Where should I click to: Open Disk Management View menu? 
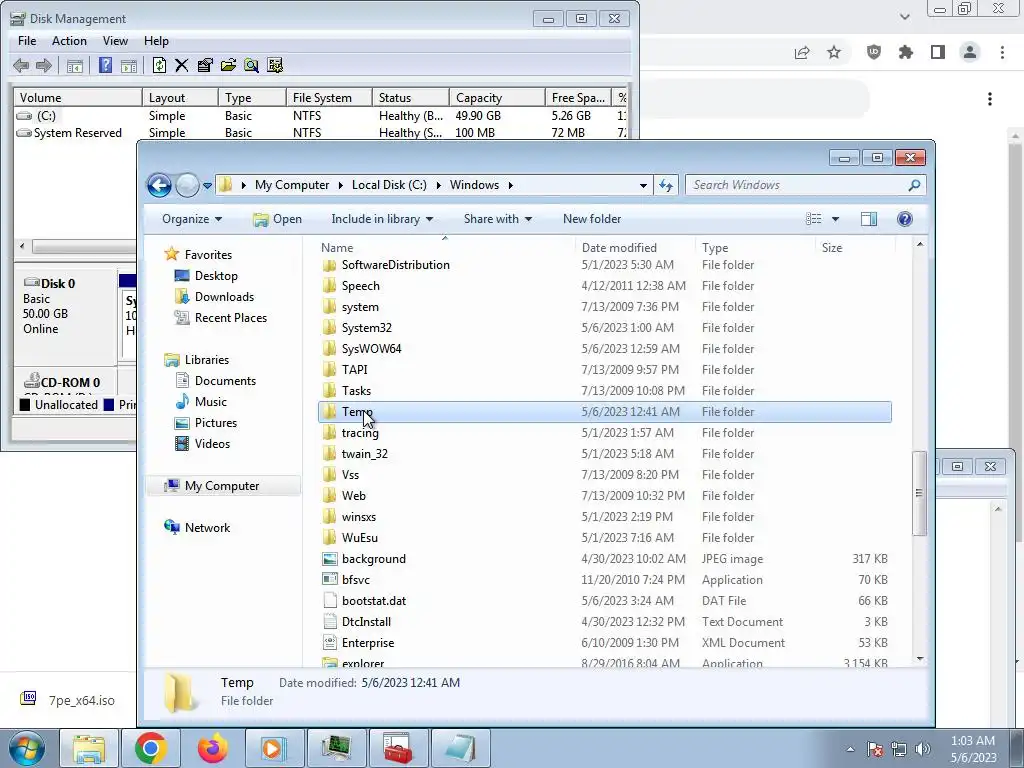(x=115, y=40)
